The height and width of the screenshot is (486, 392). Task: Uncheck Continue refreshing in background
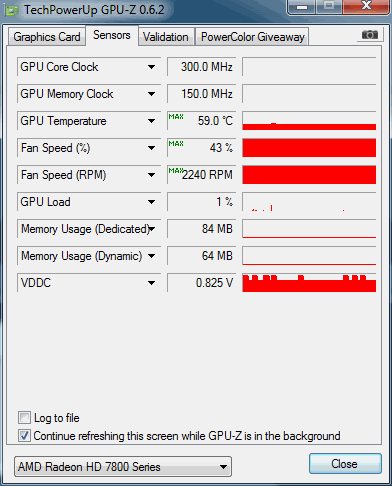[24, 435]
